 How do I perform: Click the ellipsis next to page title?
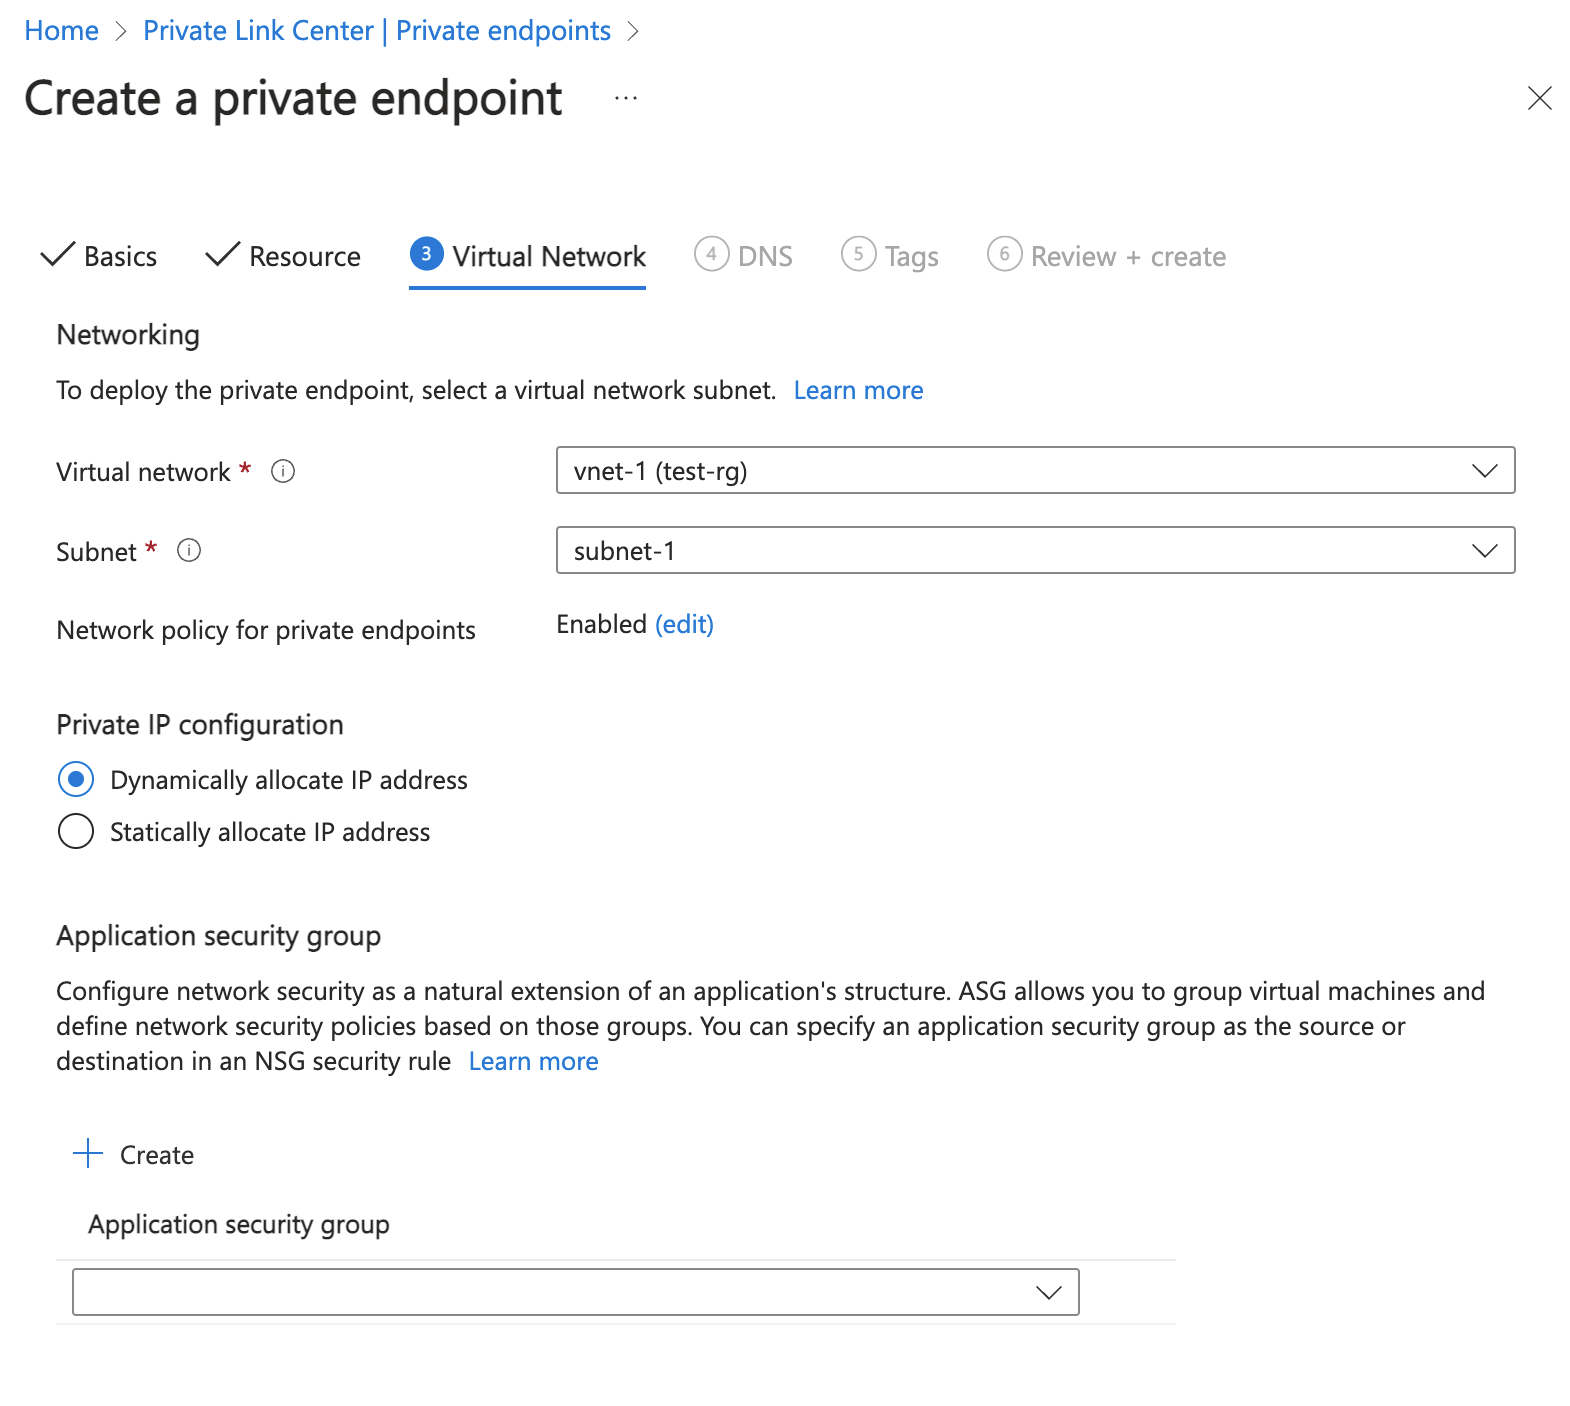tap(625, 98)
